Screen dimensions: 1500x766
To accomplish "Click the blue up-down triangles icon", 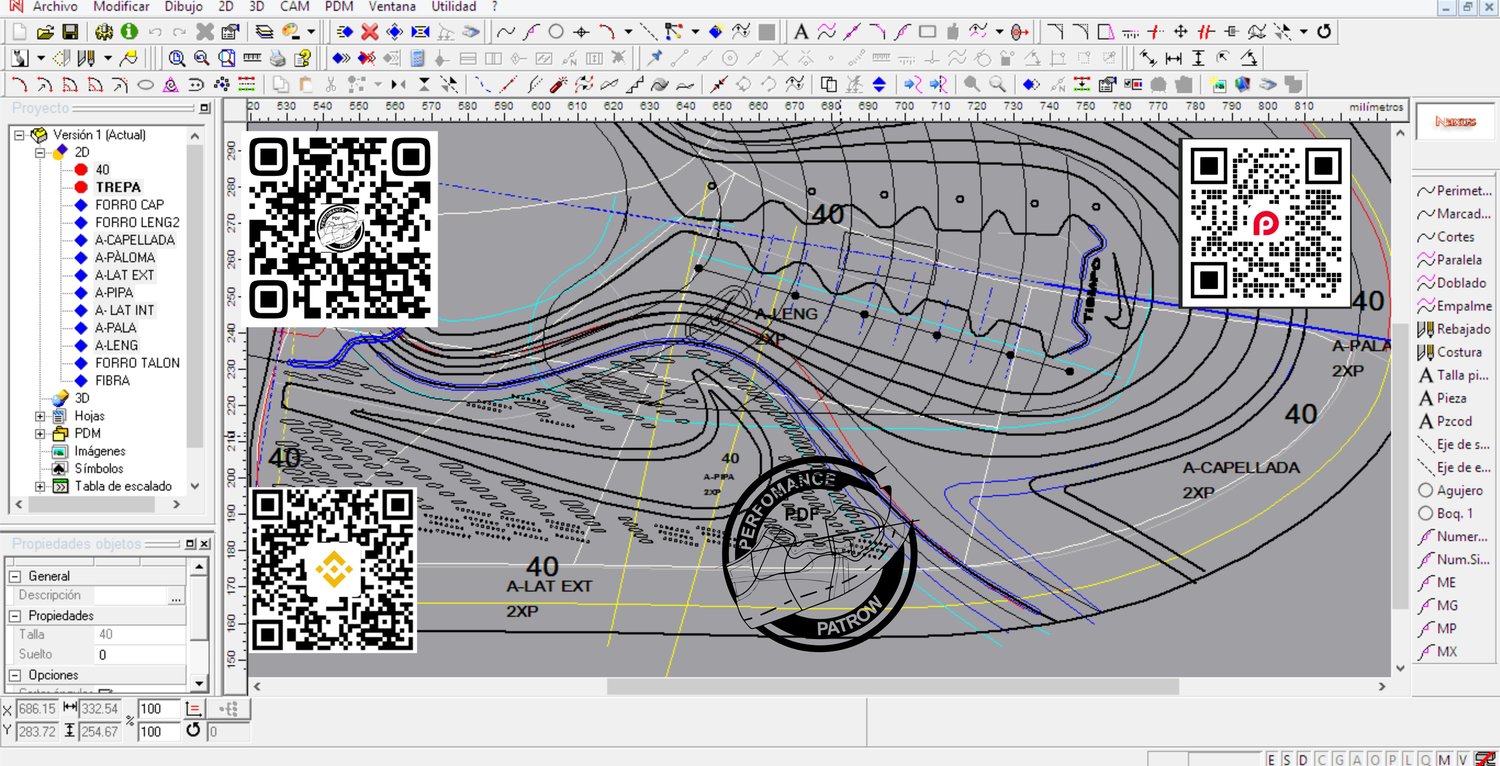I will coord(879,84).
